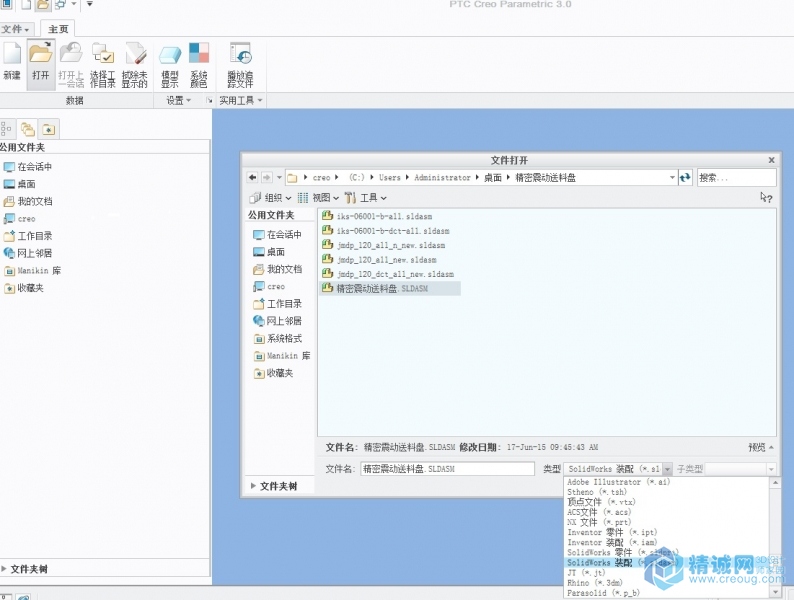
Task: Select creo computer in dialog sidebar
Action: pos(269,287)
